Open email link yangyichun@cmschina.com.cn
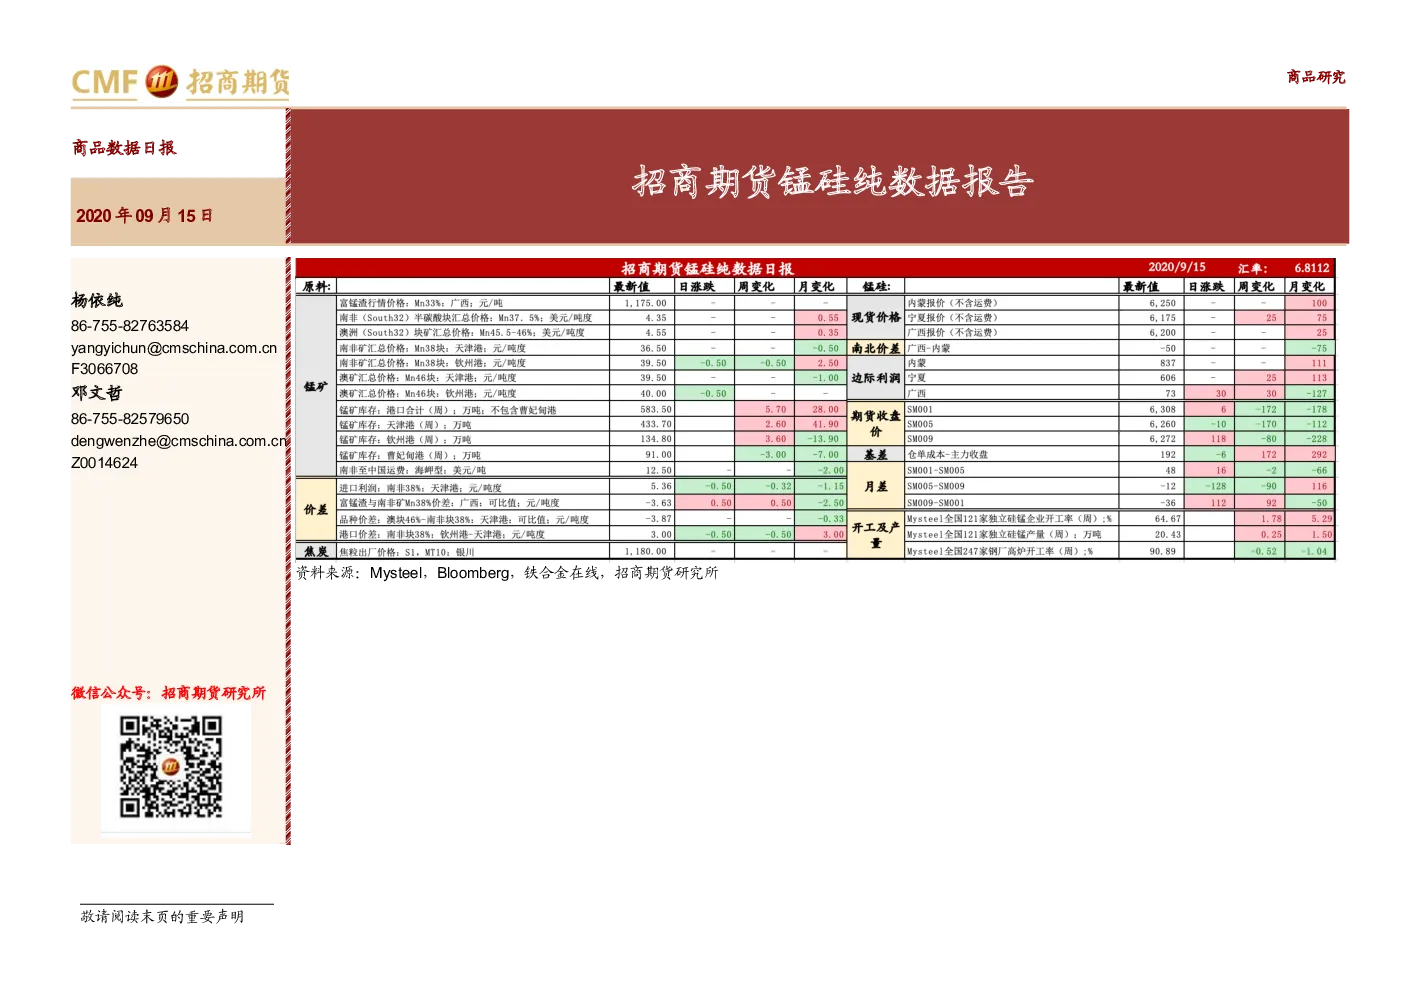 (x=174, y=348)
